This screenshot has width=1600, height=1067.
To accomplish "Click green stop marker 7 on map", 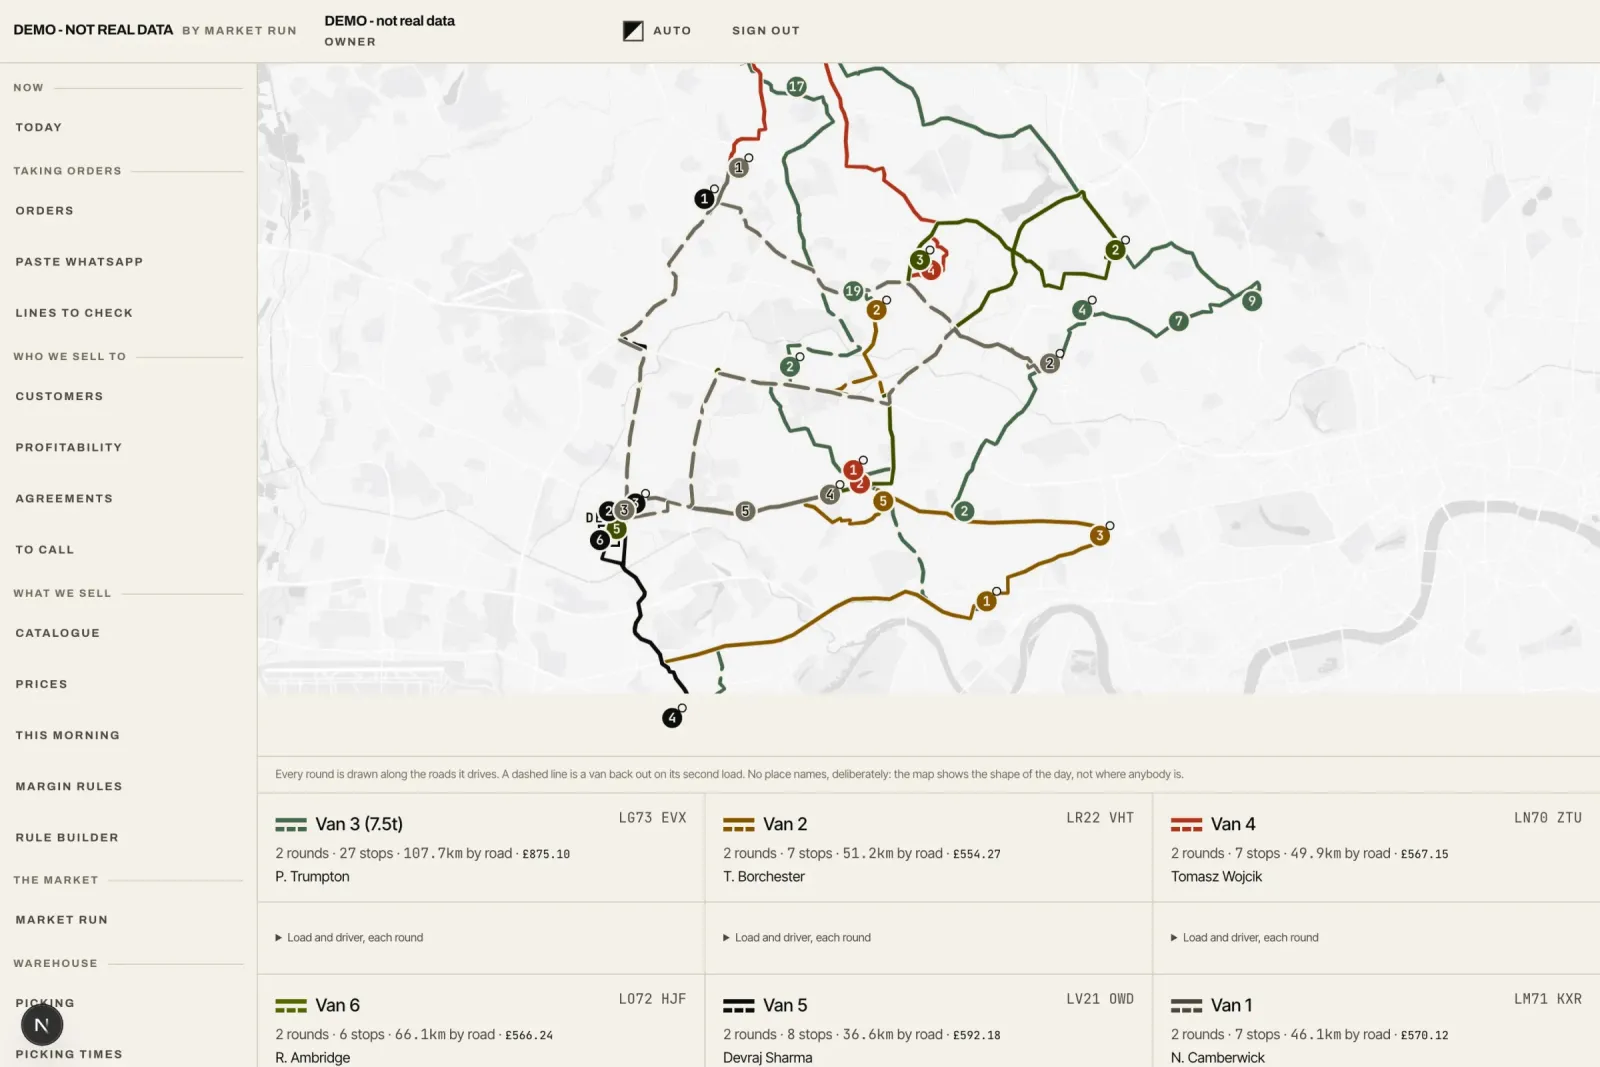I will click(x=1179, y=321).
